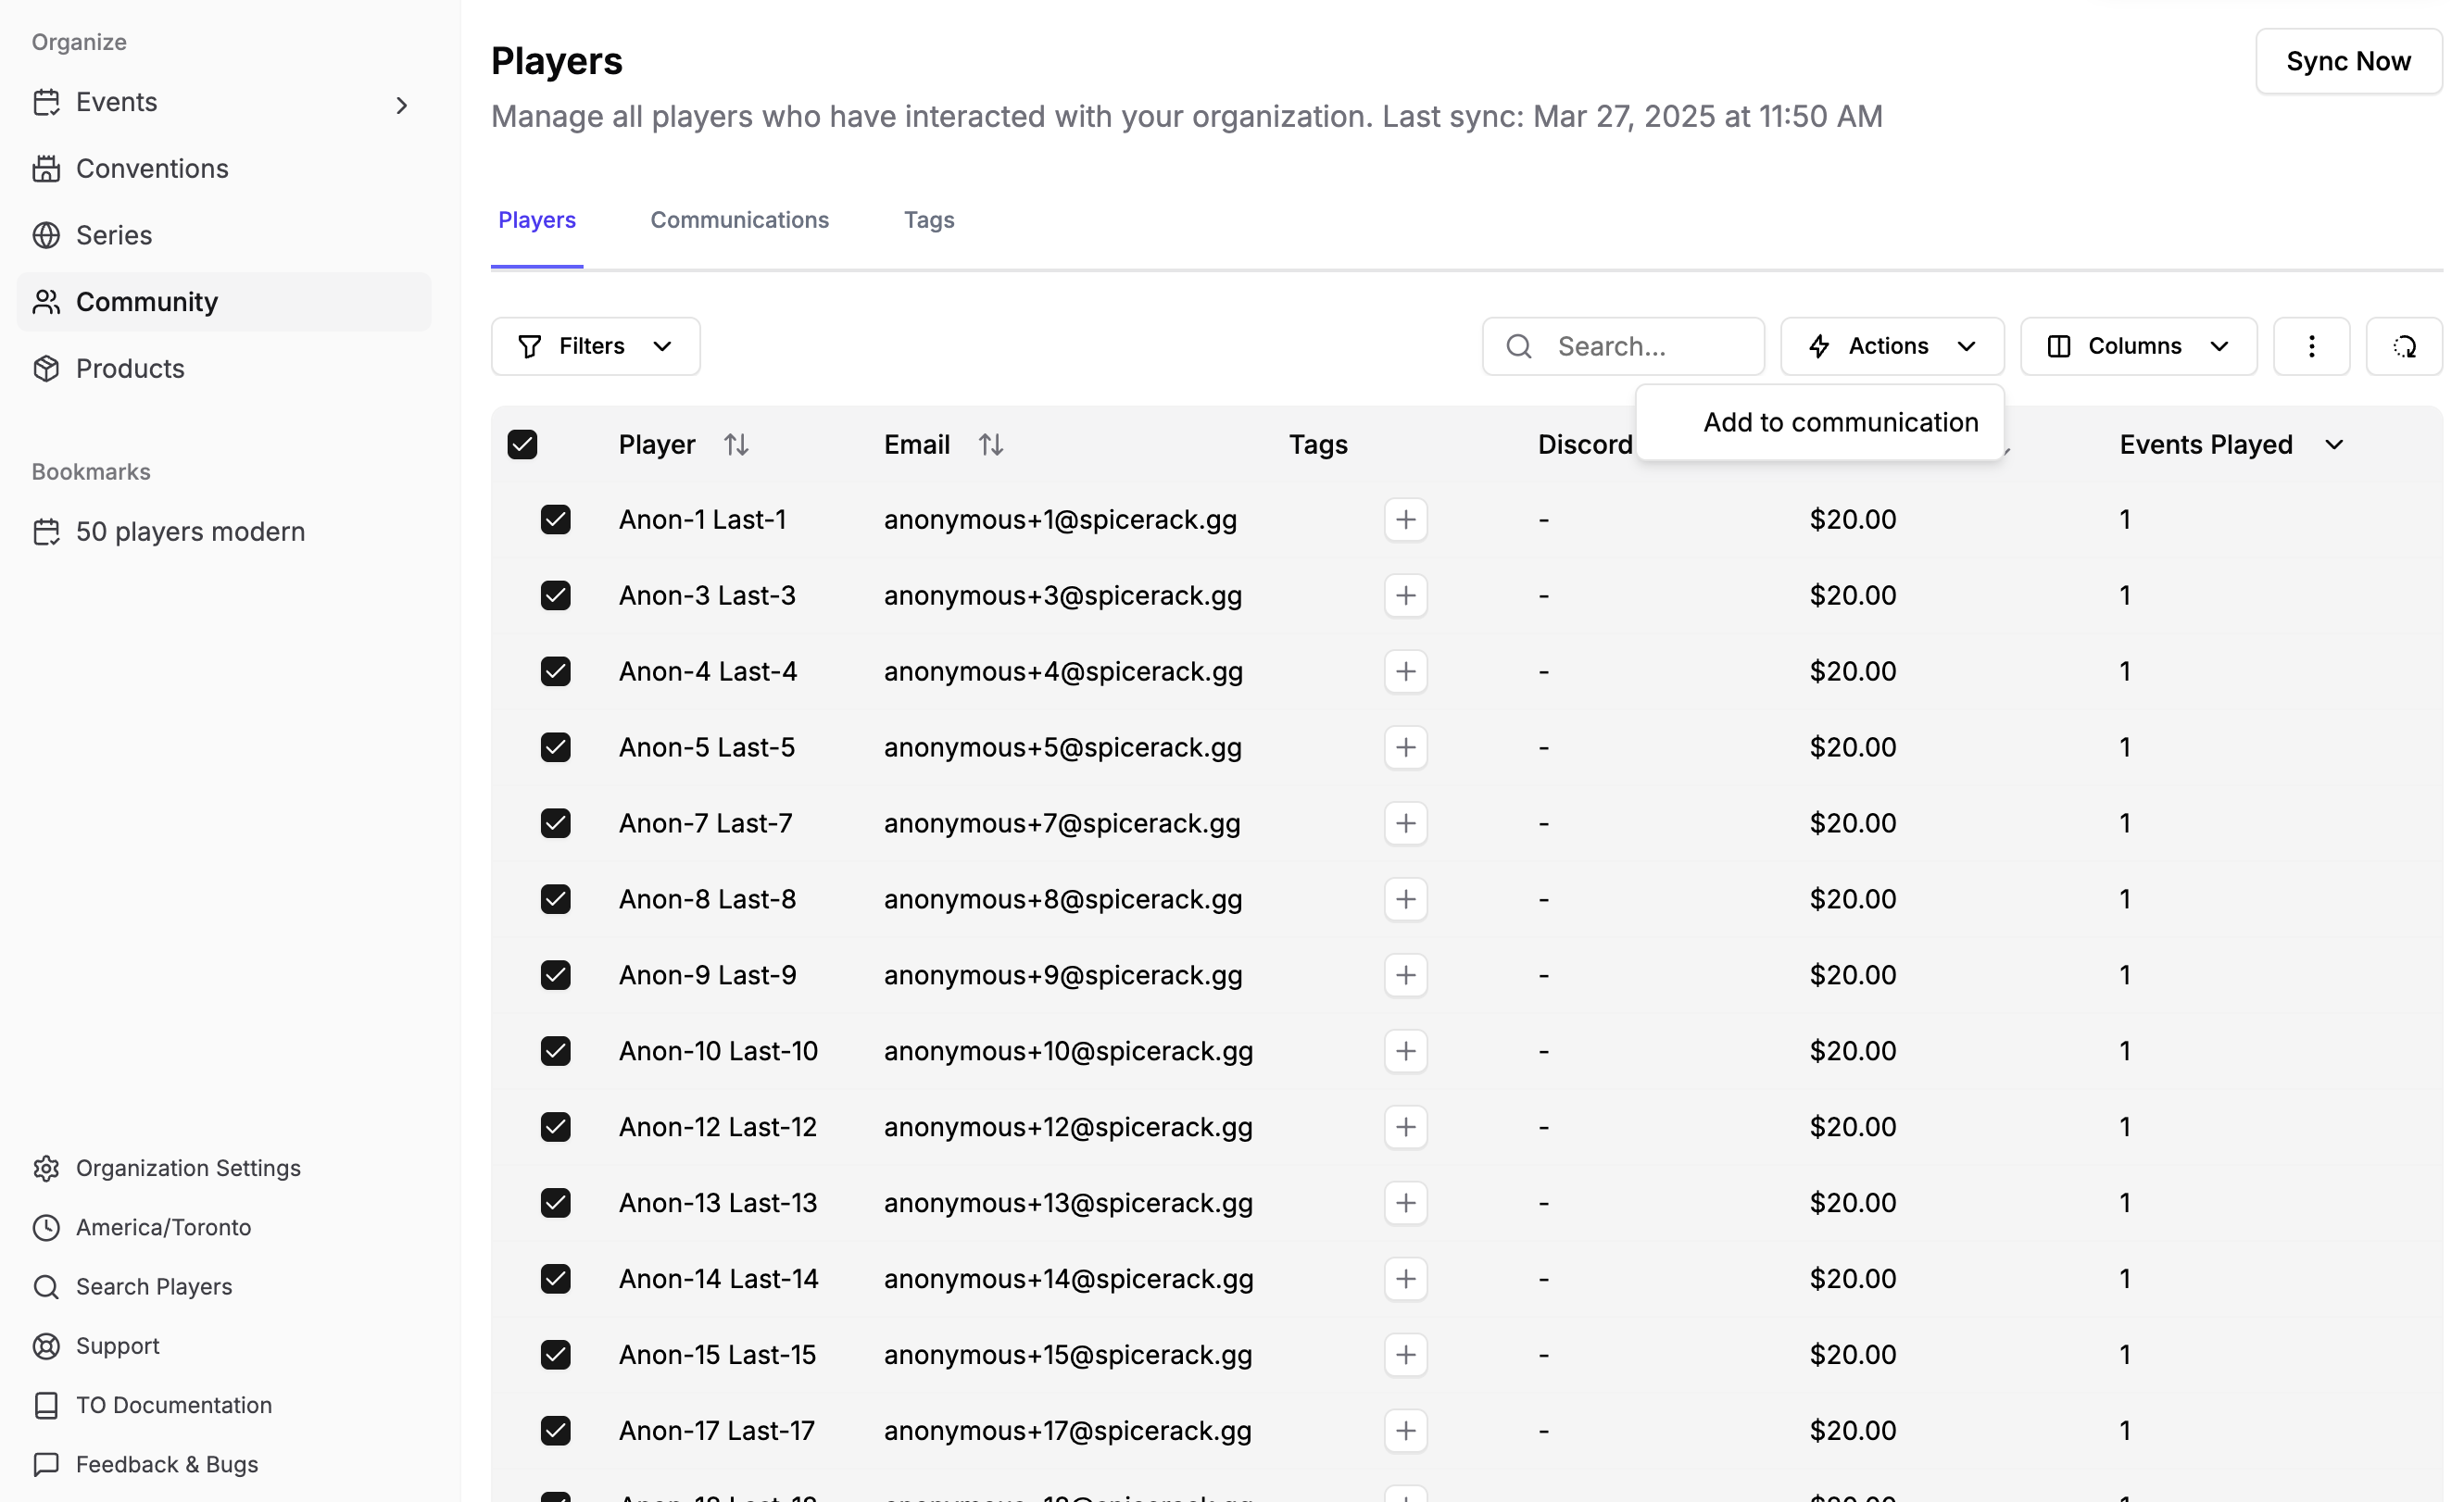The height and width of the screenshot is (1502, 2464).
Task: Open the 50 players modern bookmark
Action: tap(190, 531)
